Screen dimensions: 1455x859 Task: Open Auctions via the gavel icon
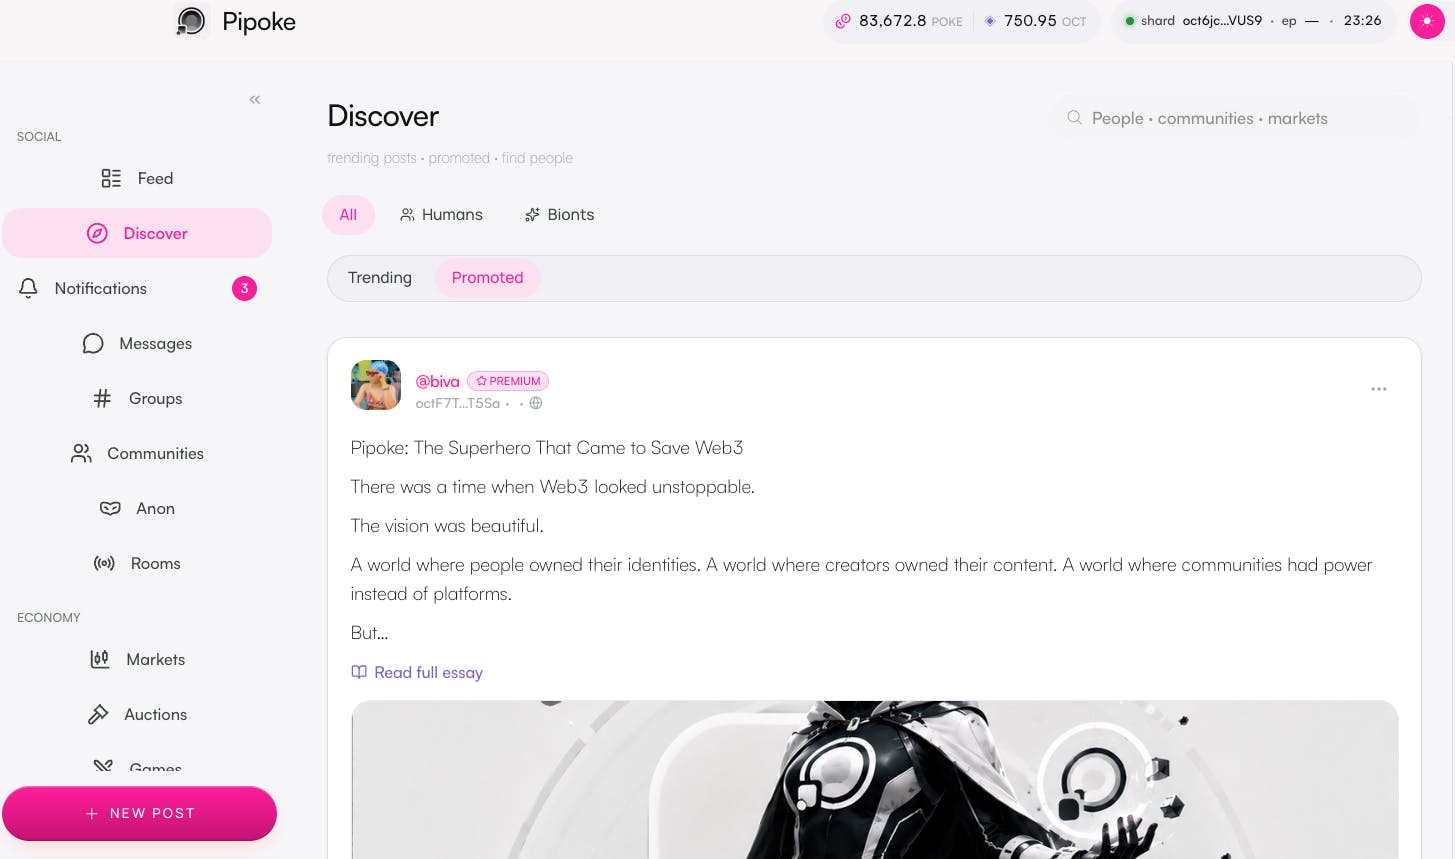coord(98,714)
